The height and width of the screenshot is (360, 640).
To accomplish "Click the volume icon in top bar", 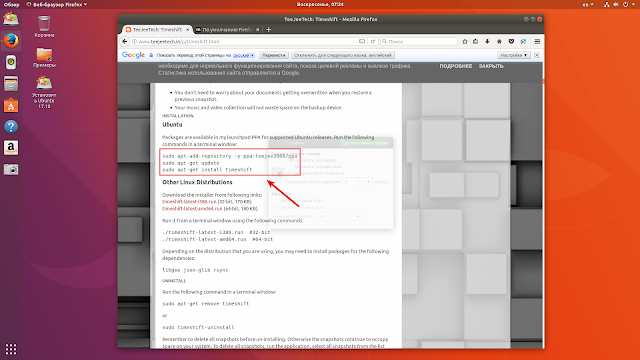I will [x=616, y=4].
